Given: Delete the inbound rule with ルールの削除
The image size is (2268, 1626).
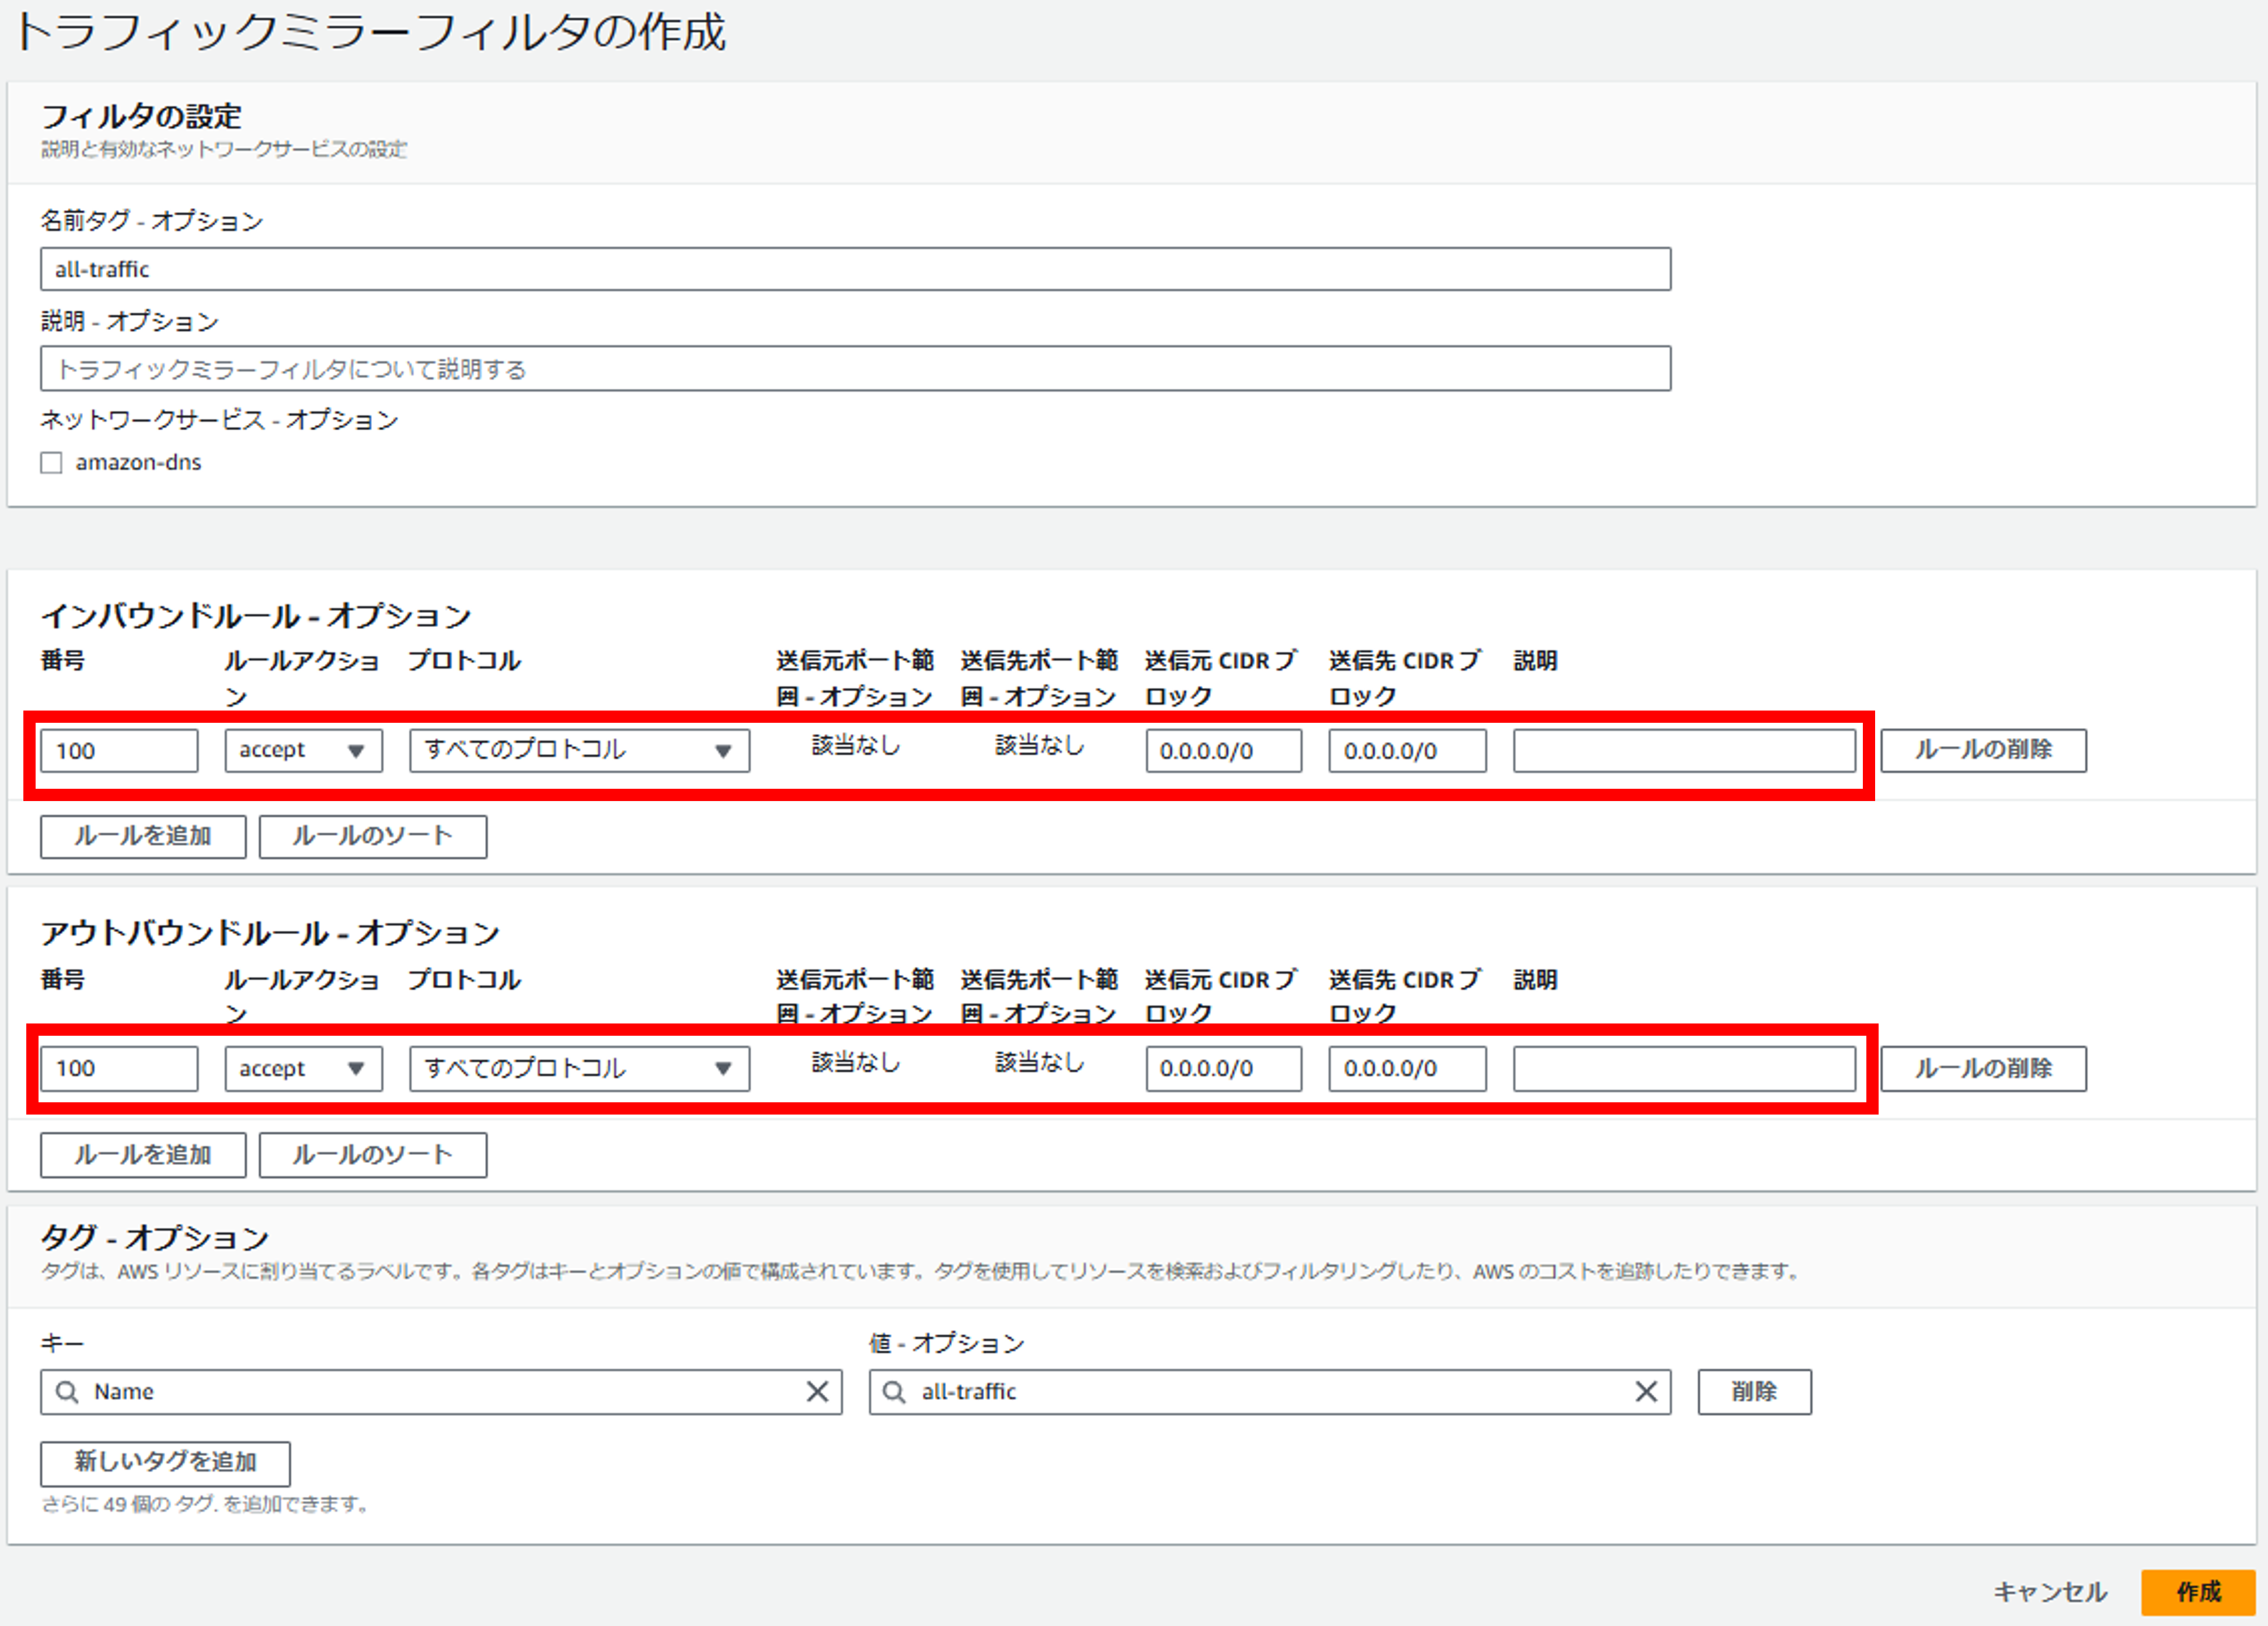Looking at the screenshot, I should [1983, 750].
